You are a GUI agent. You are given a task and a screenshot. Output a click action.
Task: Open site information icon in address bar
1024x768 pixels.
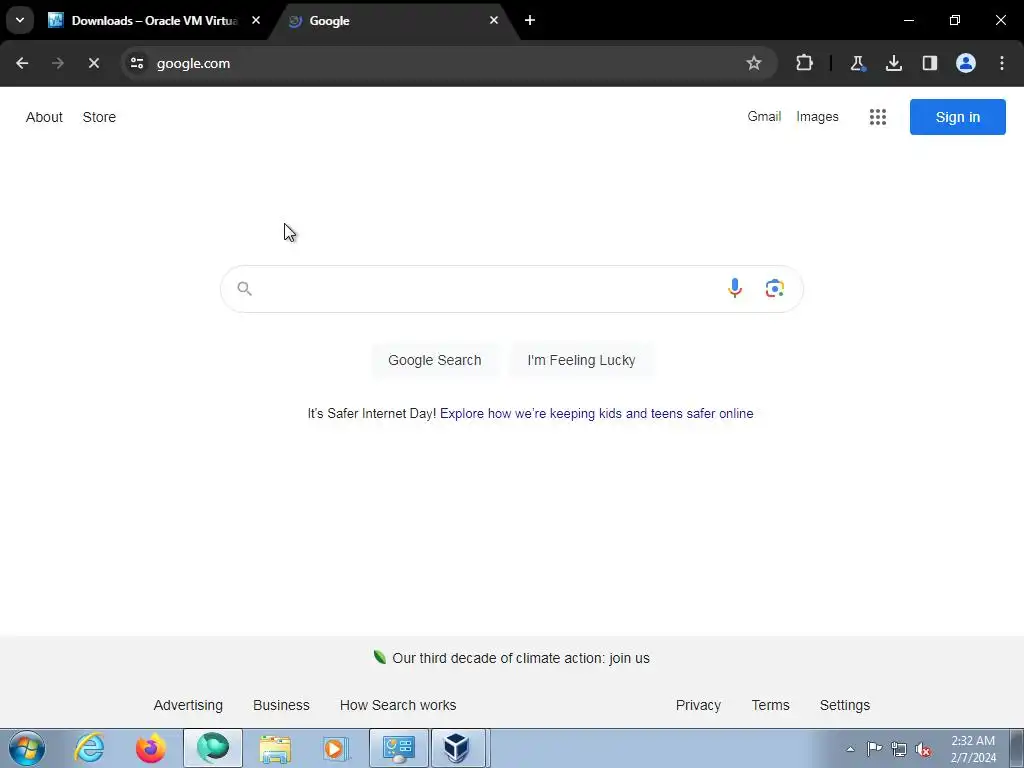pyautogui.click(x=137, y=63)
